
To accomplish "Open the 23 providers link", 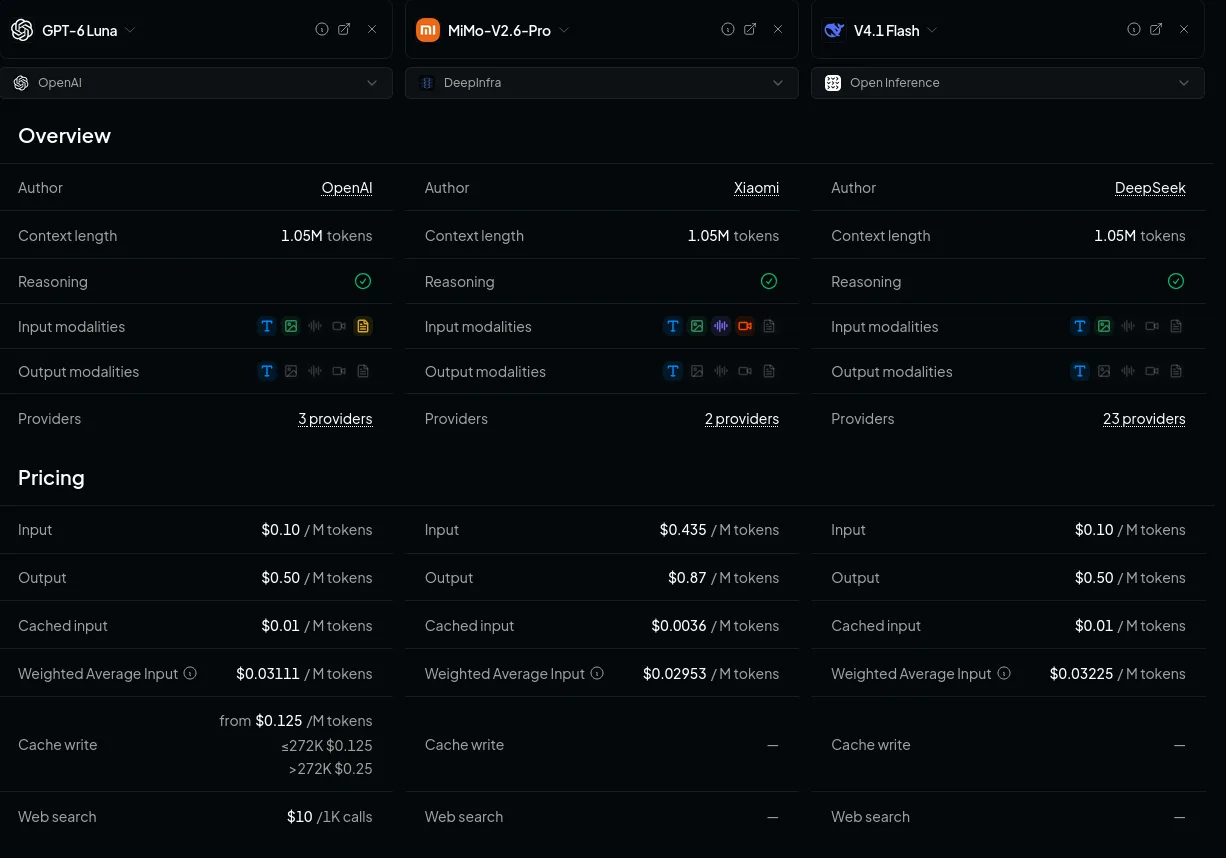I will [1144, 419].
